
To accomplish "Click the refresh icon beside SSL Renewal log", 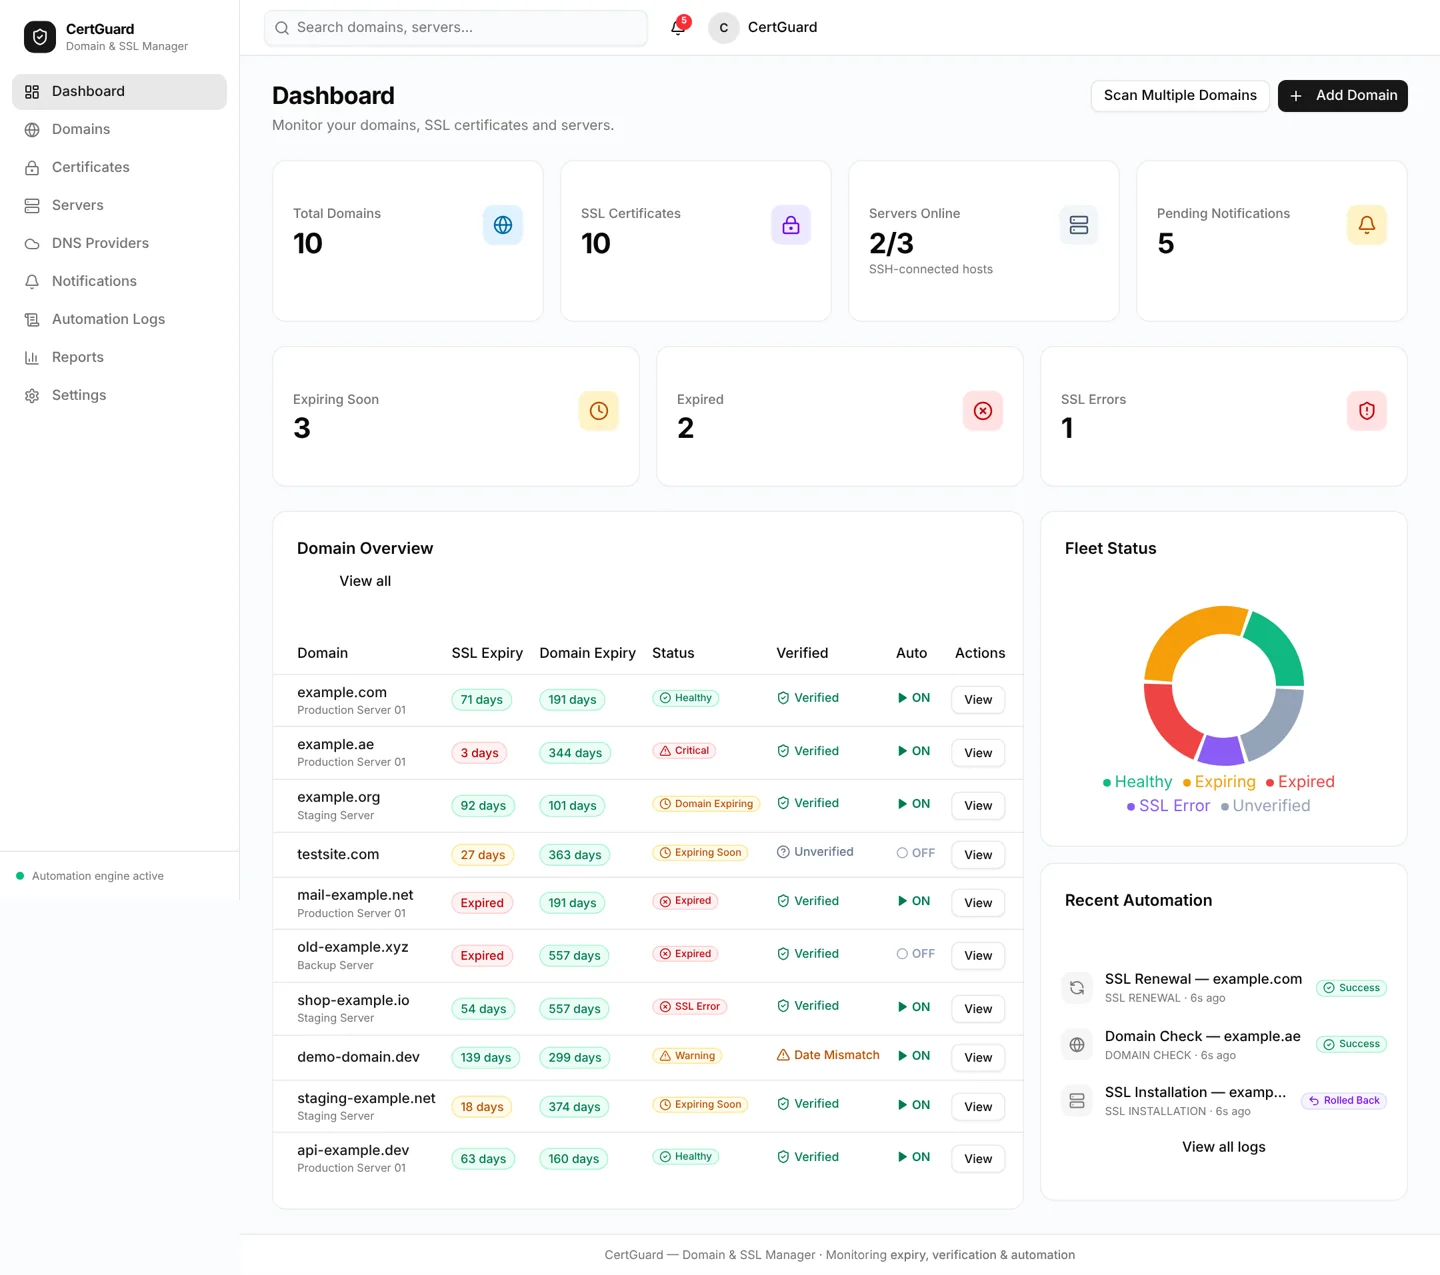I will point(1077,988).
